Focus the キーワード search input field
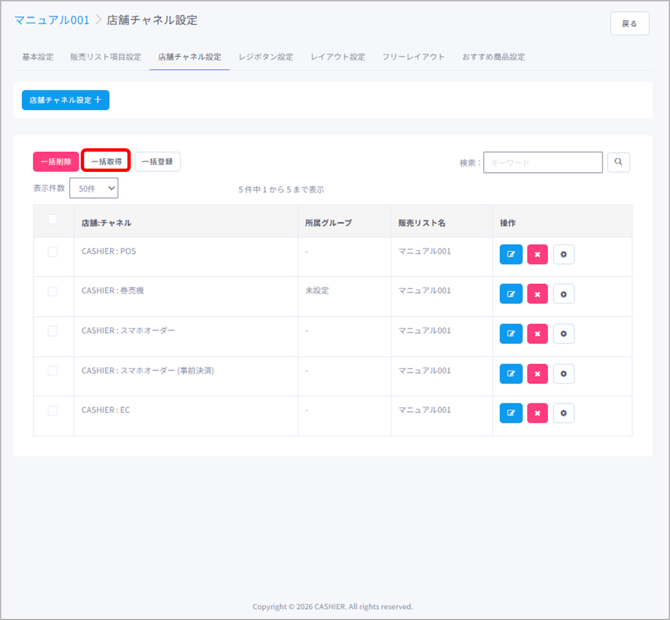Screen dimensions: 670x620 point(543,162)
